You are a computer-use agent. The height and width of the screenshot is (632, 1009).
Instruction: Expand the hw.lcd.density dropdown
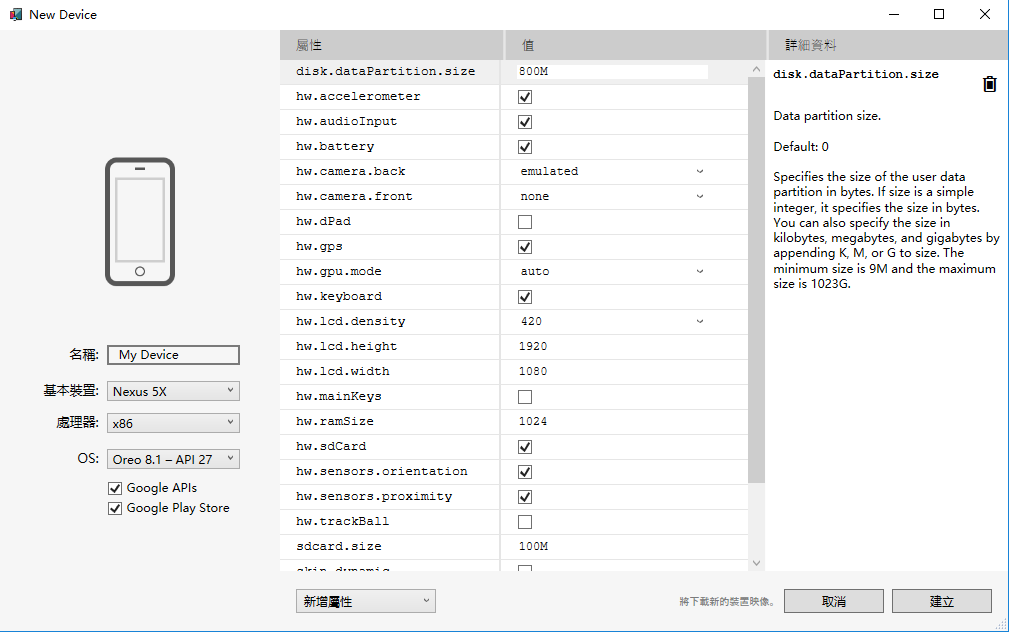(611, 322)
